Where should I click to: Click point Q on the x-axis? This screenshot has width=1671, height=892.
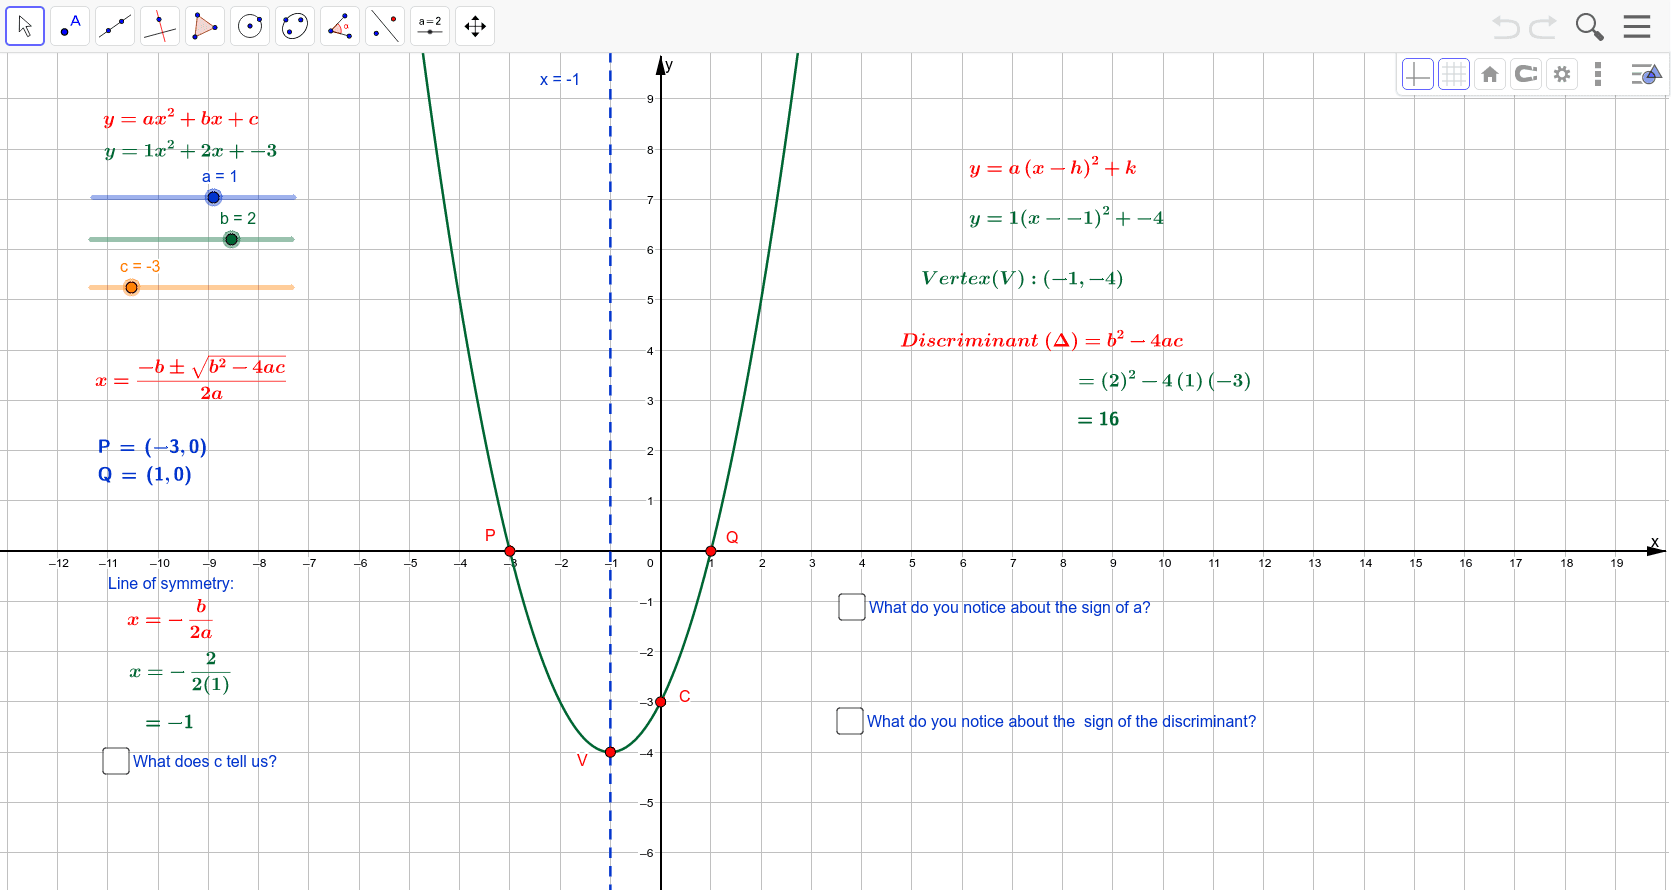[711, 551]
